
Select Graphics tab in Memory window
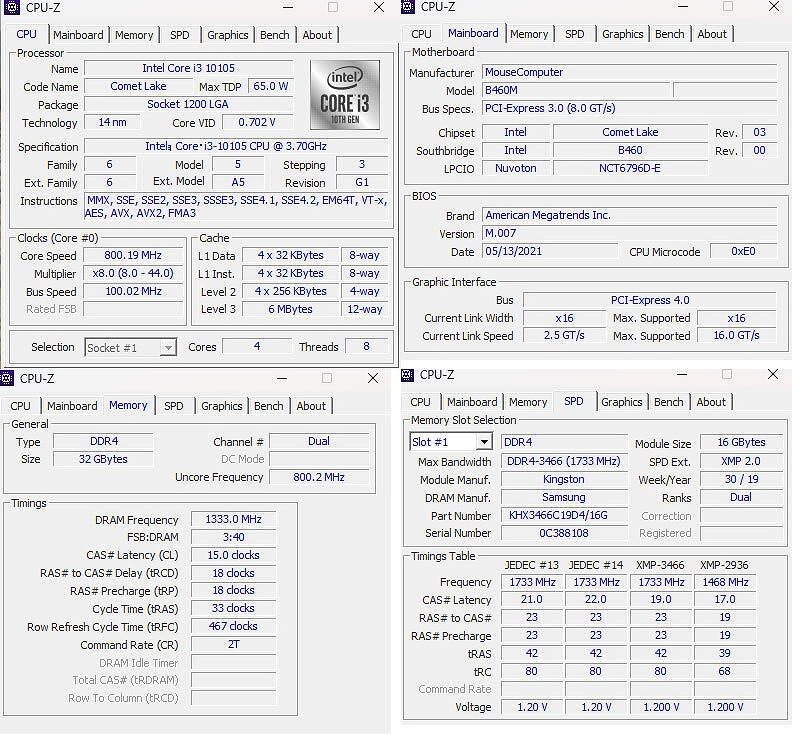coord(221,406)
